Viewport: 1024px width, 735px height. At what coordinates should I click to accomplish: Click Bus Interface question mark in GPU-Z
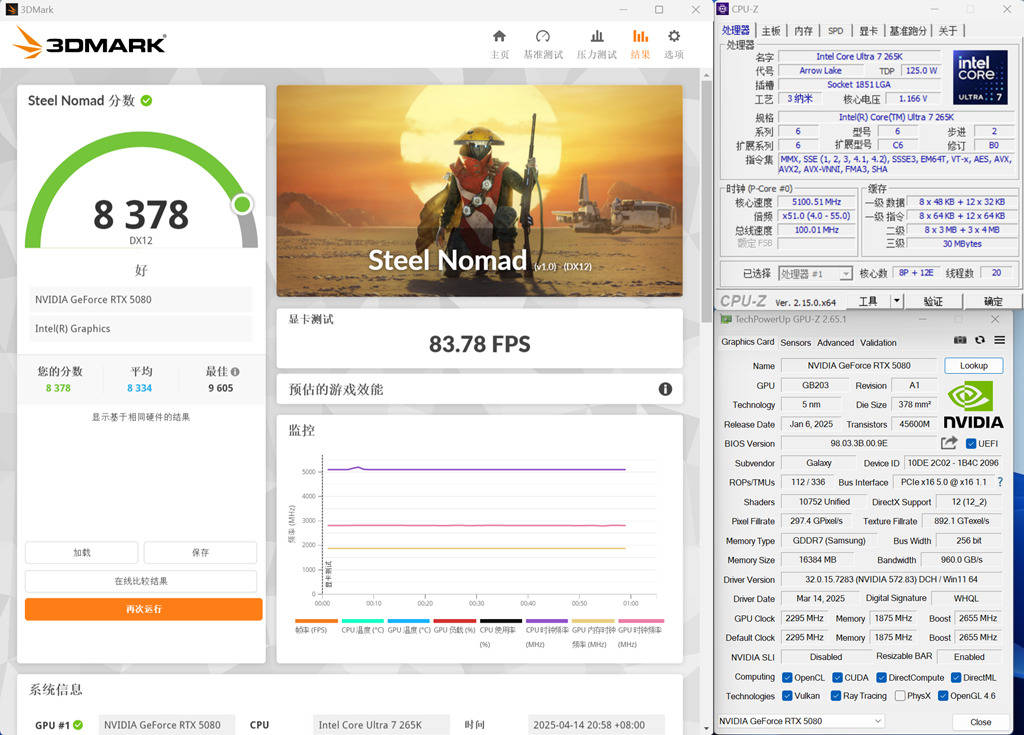click(1000, 482)
